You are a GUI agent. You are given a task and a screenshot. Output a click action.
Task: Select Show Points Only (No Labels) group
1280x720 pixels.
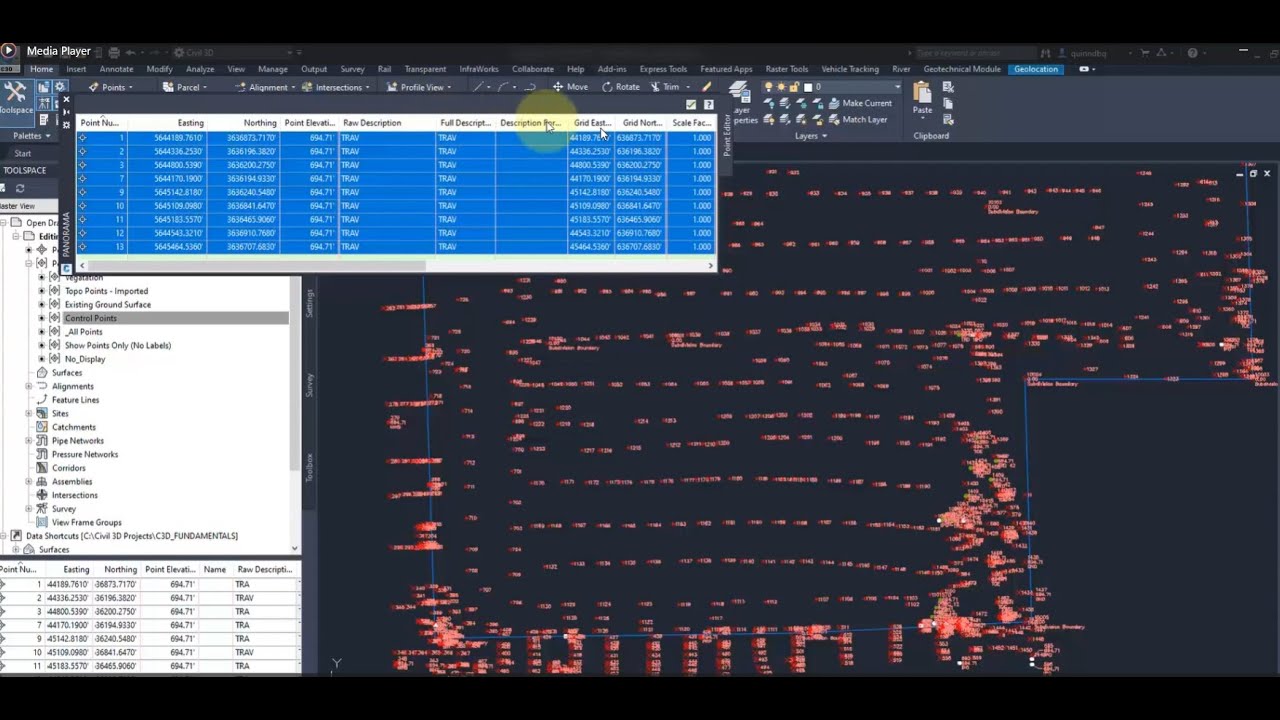(118, 345)
